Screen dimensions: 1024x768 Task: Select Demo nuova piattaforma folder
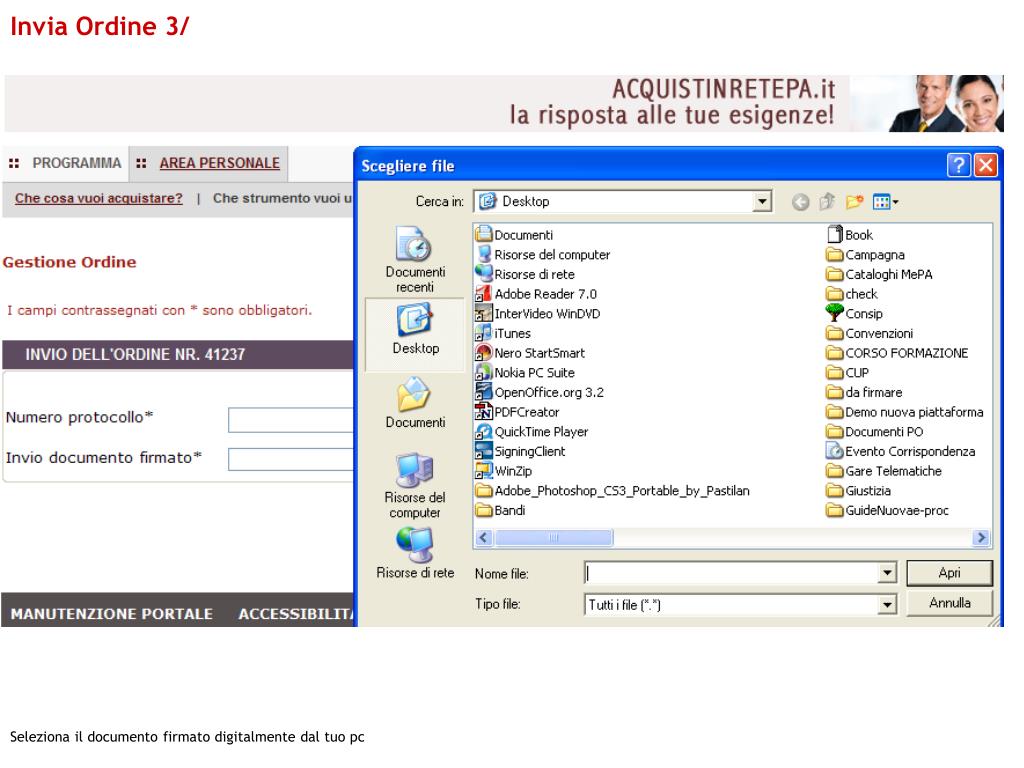pyautogui.click(x=905, y=412)
